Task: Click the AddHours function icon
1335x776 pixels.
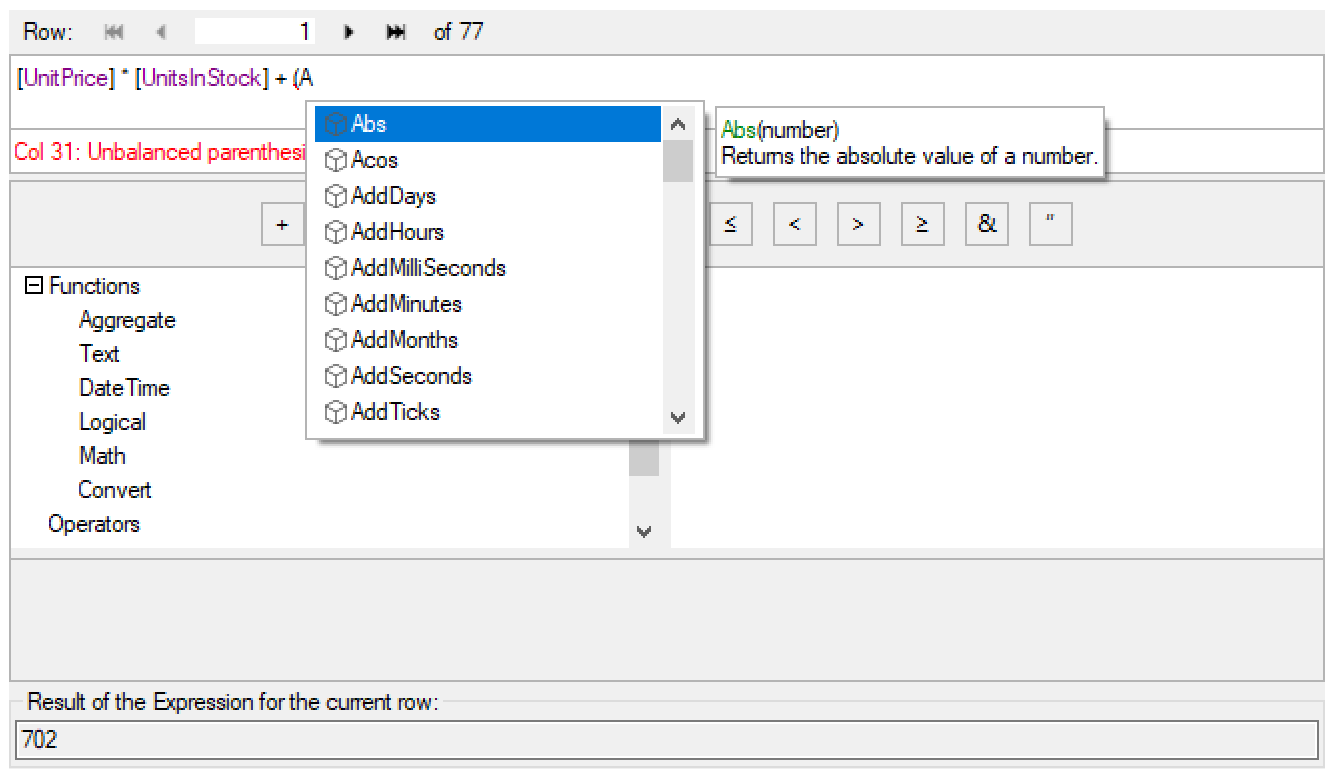Action: [335, 231]
